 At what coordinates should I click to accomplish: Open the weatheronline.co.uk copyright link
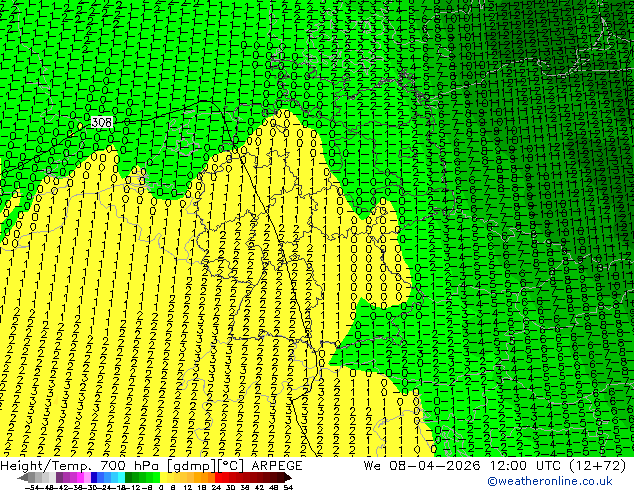[x=550, y=481]
